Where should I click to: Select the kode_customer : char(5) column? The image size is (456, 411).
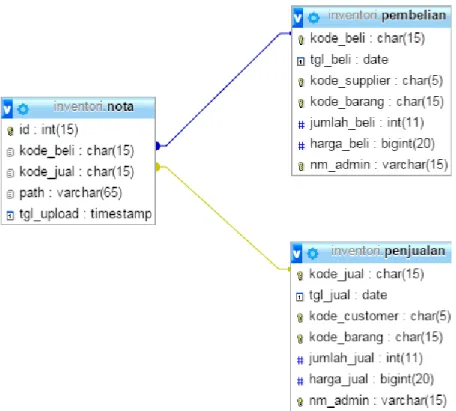[x=380, y=316]
